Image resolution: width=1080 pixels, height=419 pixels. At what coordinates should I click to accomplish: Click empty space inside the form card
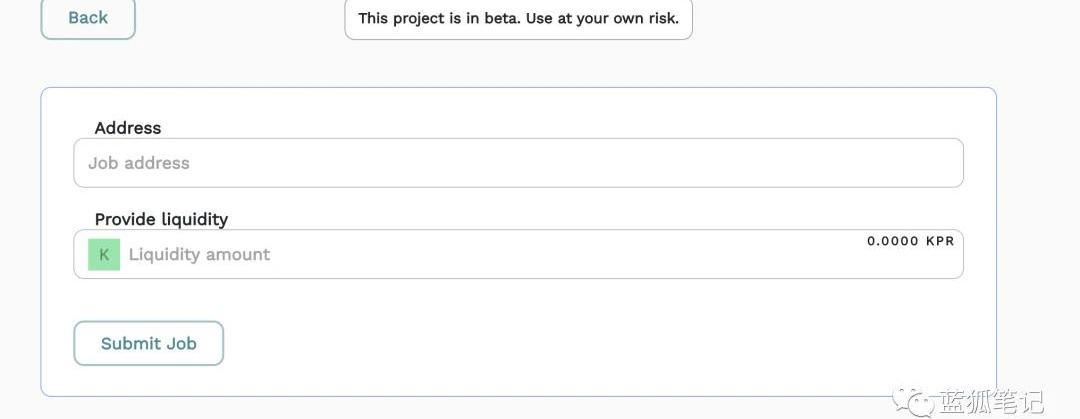tap(600, 340)
